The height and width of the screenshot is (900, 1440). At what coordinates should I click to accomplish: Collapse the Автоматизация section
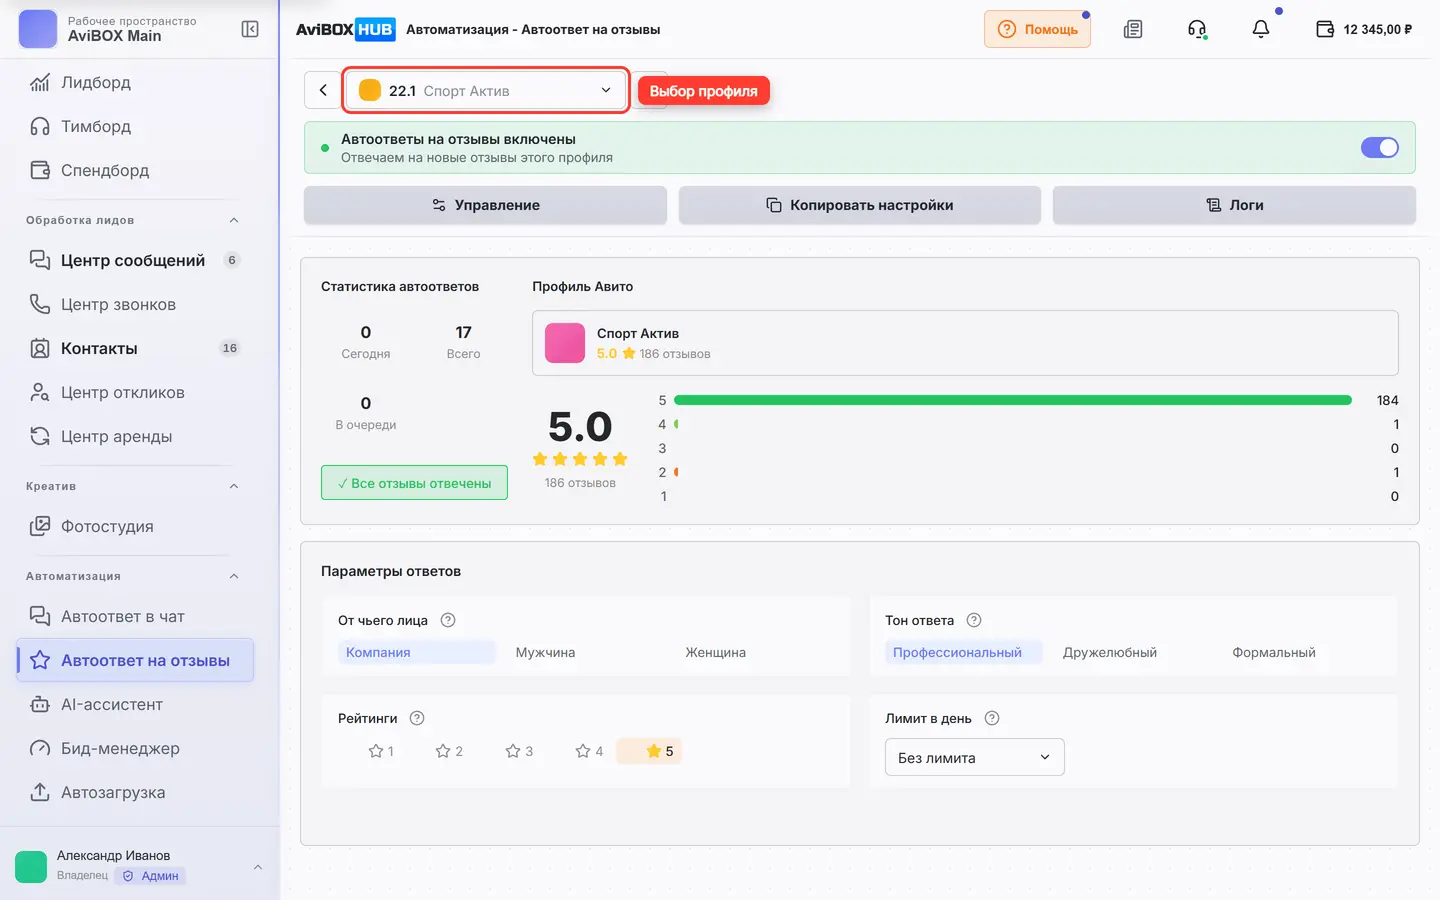pyautogui.click(x=234, y=576)
